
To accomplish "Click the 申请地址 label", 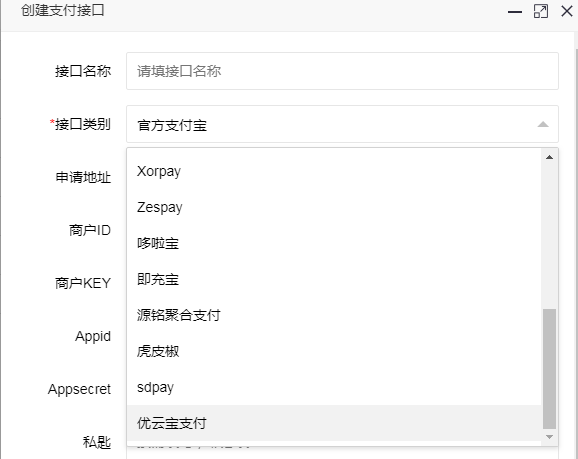I will (83, 177).
